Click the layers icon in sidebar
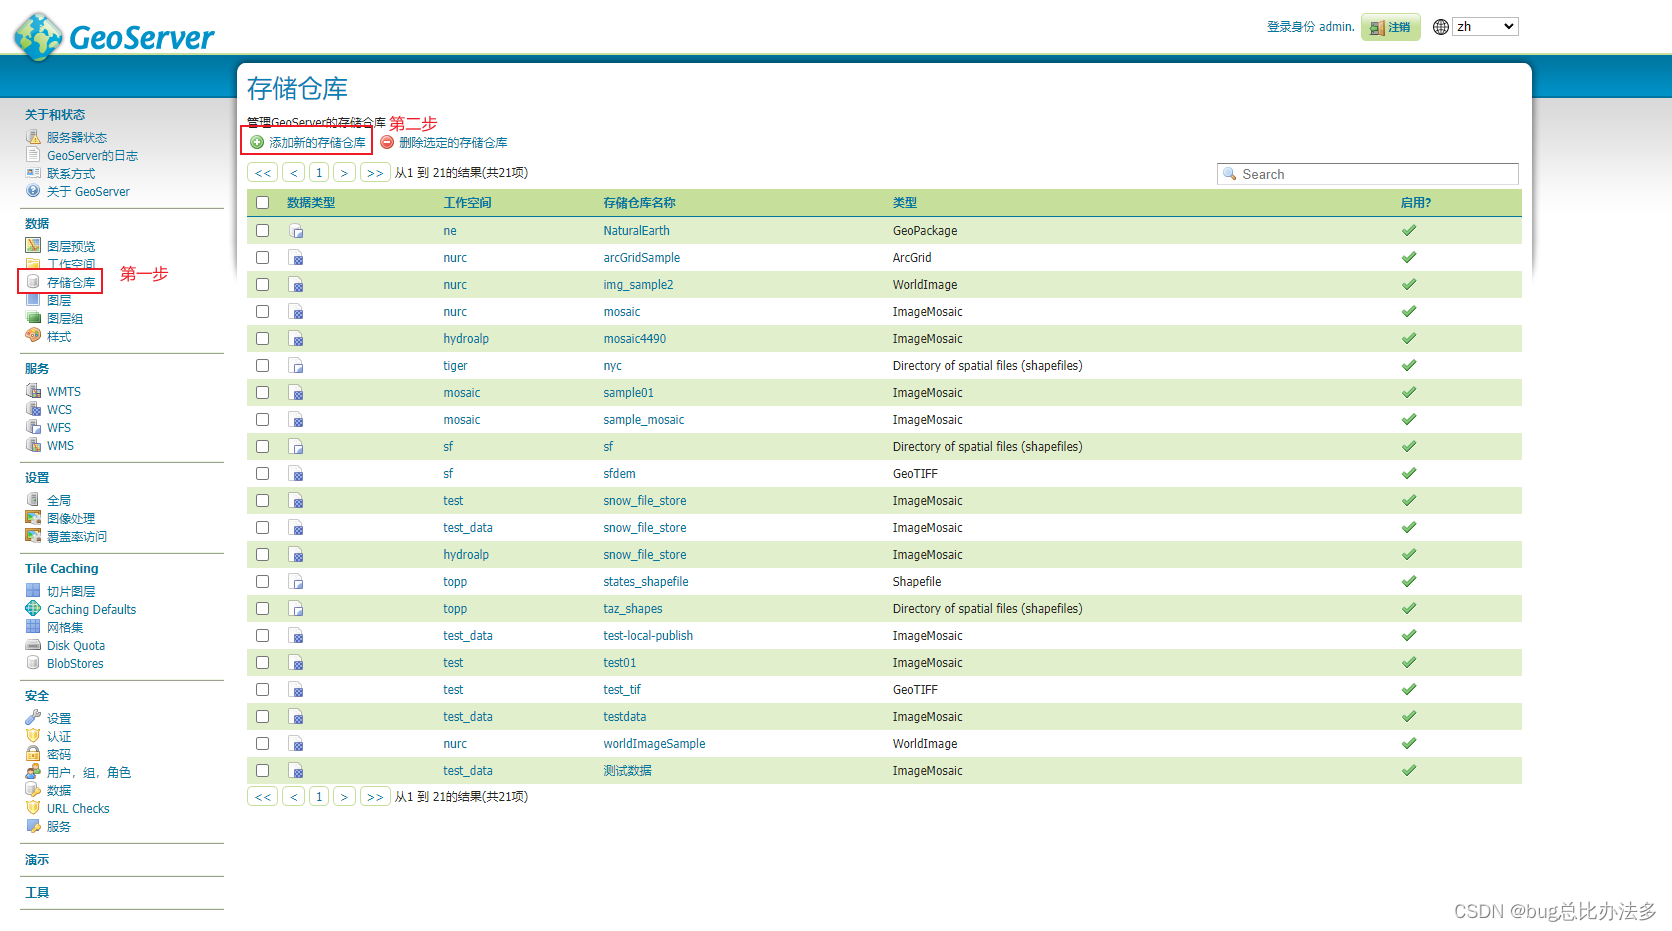This screenshot has height=931, width=1672. tap(33, 300)
